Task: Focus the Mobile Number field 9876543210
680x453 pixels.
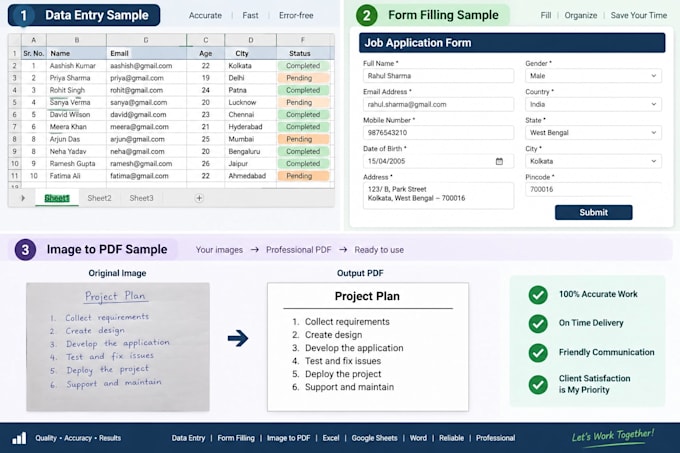Action: click(438, 133)
